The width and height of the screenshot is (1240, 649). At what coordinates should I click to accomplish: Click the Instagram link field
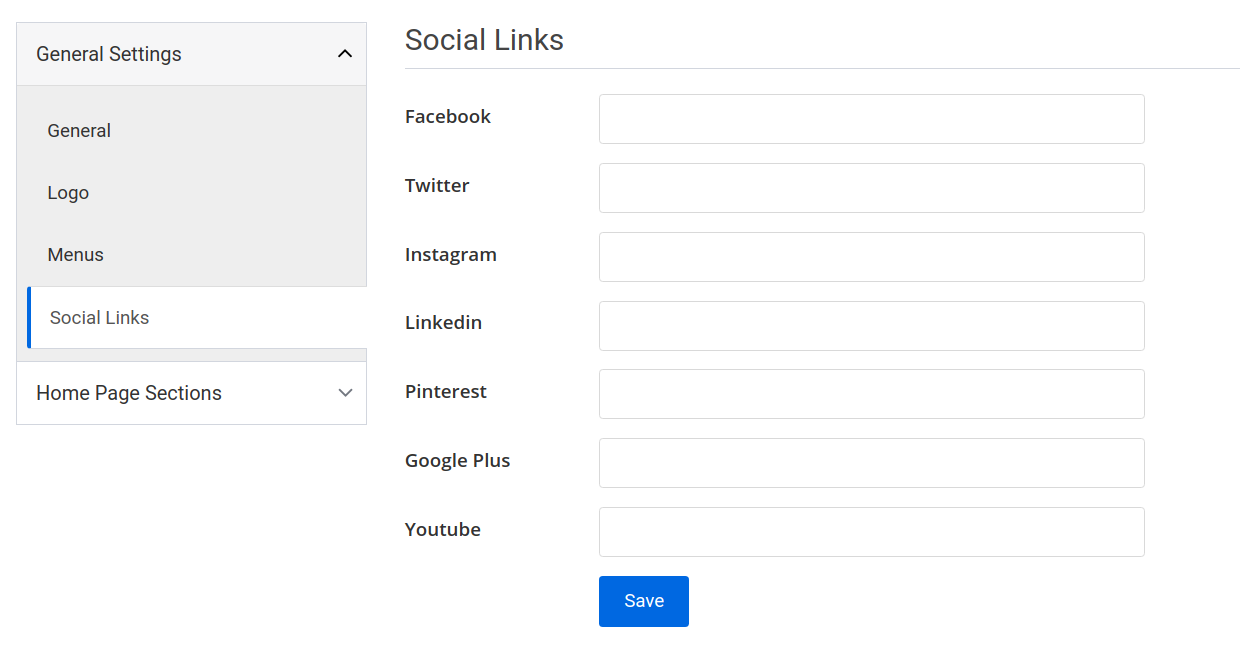click(x=870, y=256)
